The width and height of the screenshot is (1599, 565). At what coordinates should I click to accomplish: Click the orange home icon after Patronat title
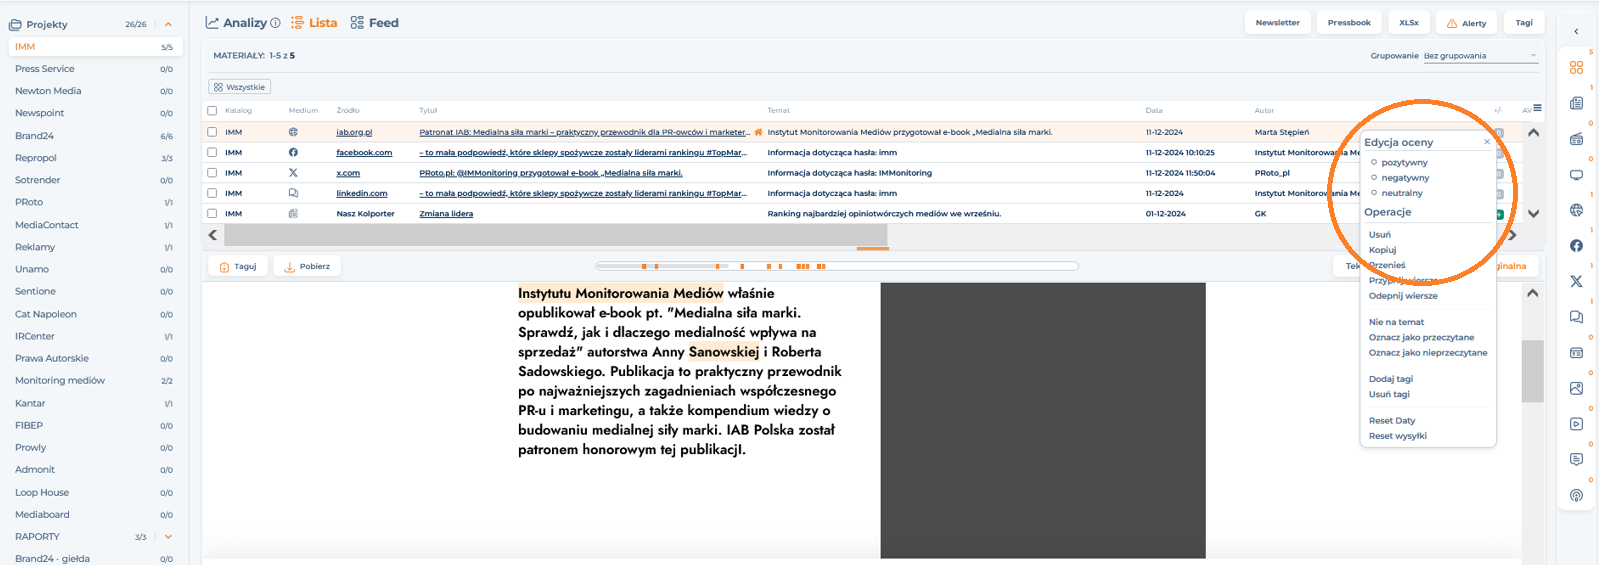point(758,132)
